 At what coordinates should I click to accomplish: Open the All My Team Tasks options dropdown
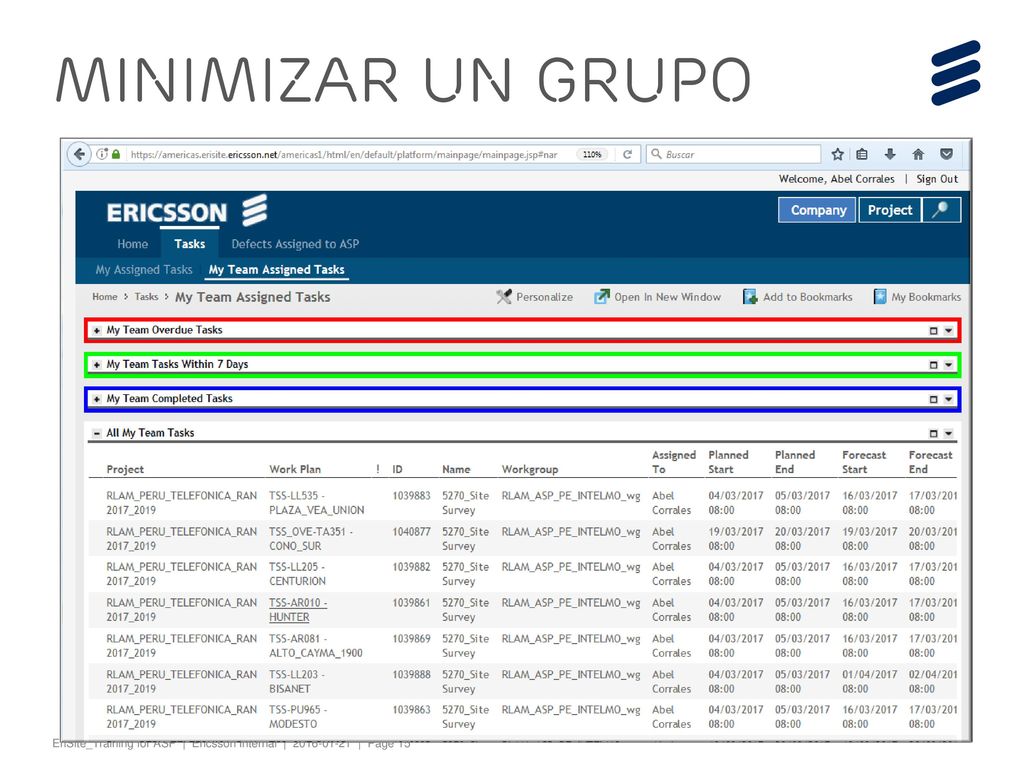coord(948,434)
